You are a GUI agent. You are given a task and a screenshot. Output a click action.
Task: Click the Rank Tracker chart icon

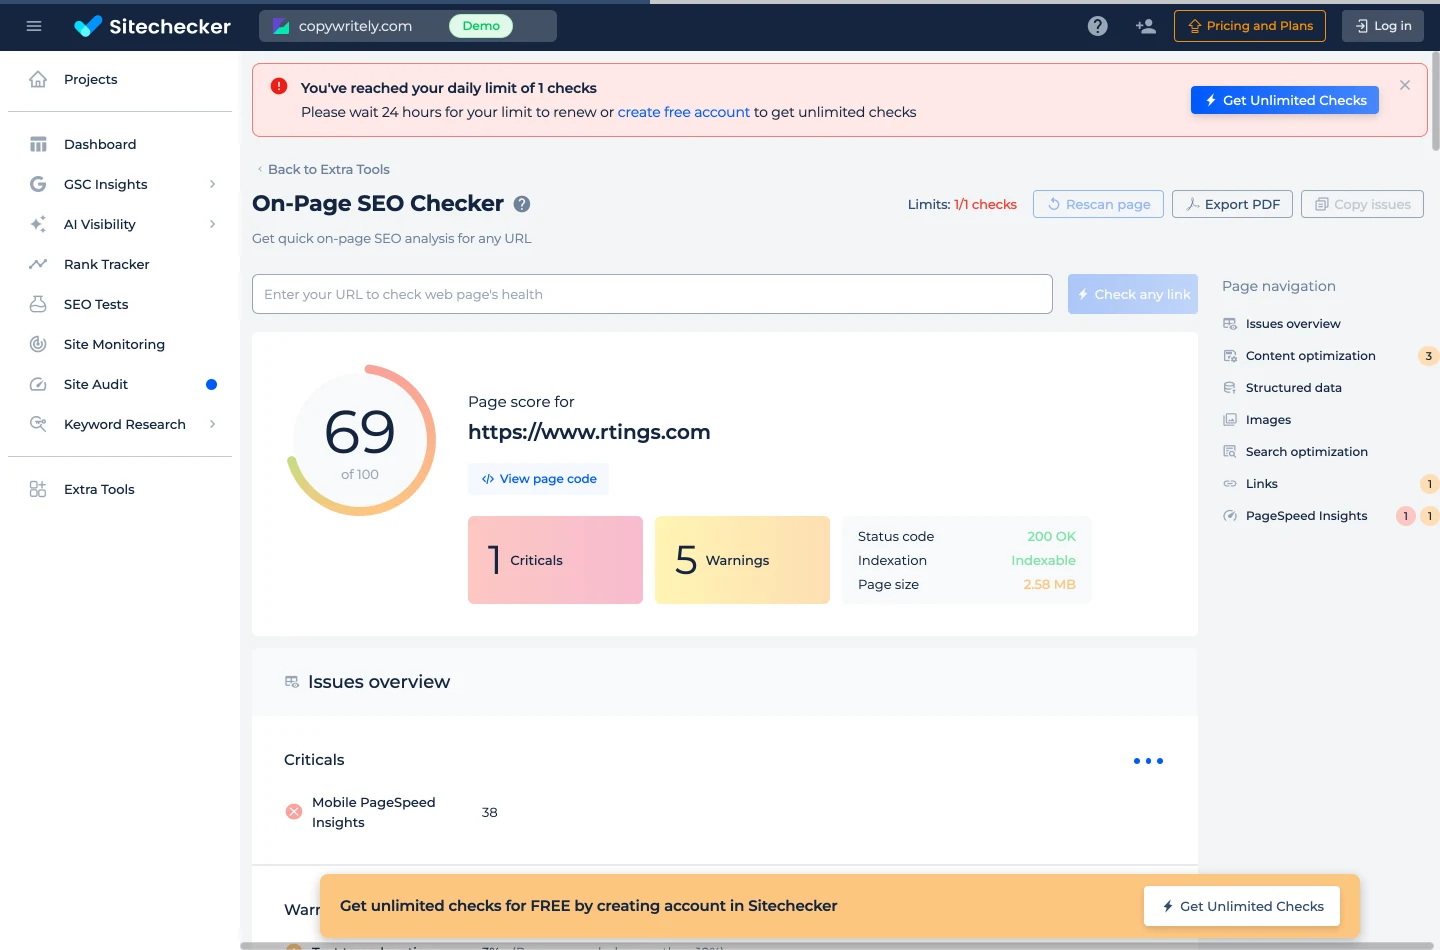pos(38,264)
